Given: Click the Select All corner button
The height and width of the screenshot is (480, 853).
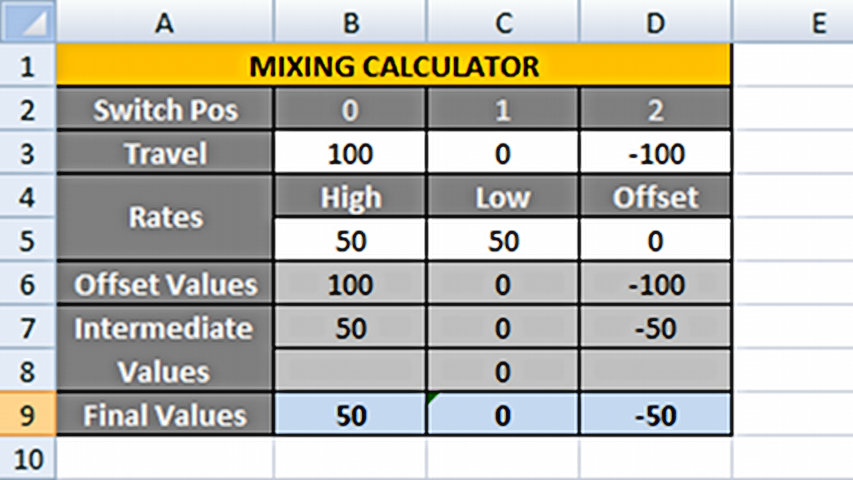Looking at the screenshot, I should pyautogui.click(x=27, y=21).
